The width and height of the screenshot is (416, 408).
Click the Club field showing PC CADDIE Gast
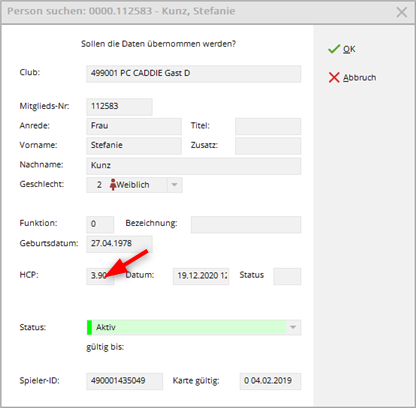click(x=194, y=74)
